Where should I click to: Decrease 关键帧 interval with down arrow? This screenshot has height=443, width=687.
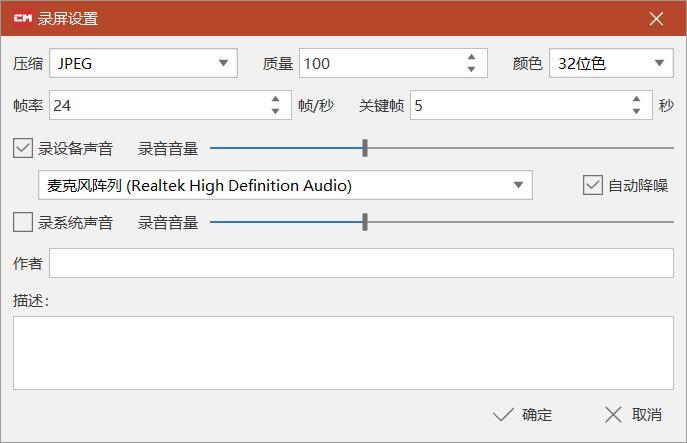[x=636, y=111]
